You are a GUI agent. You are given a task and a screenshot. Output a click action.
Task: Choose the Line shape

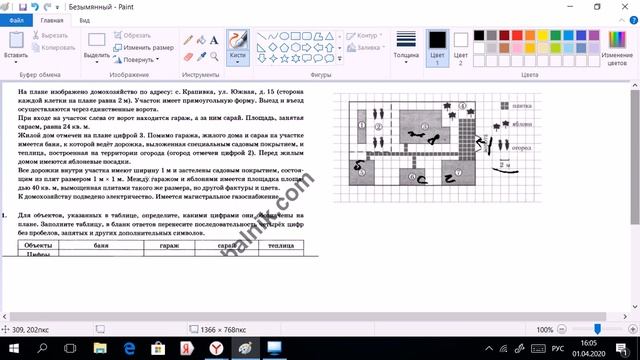pyautogui.click(x=262, y=36)
